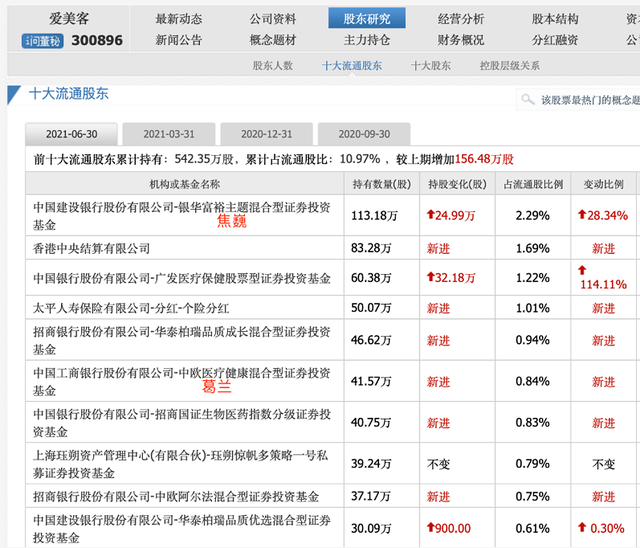
Task: Click the 30.09万 holding value
Action: point(371,528)
